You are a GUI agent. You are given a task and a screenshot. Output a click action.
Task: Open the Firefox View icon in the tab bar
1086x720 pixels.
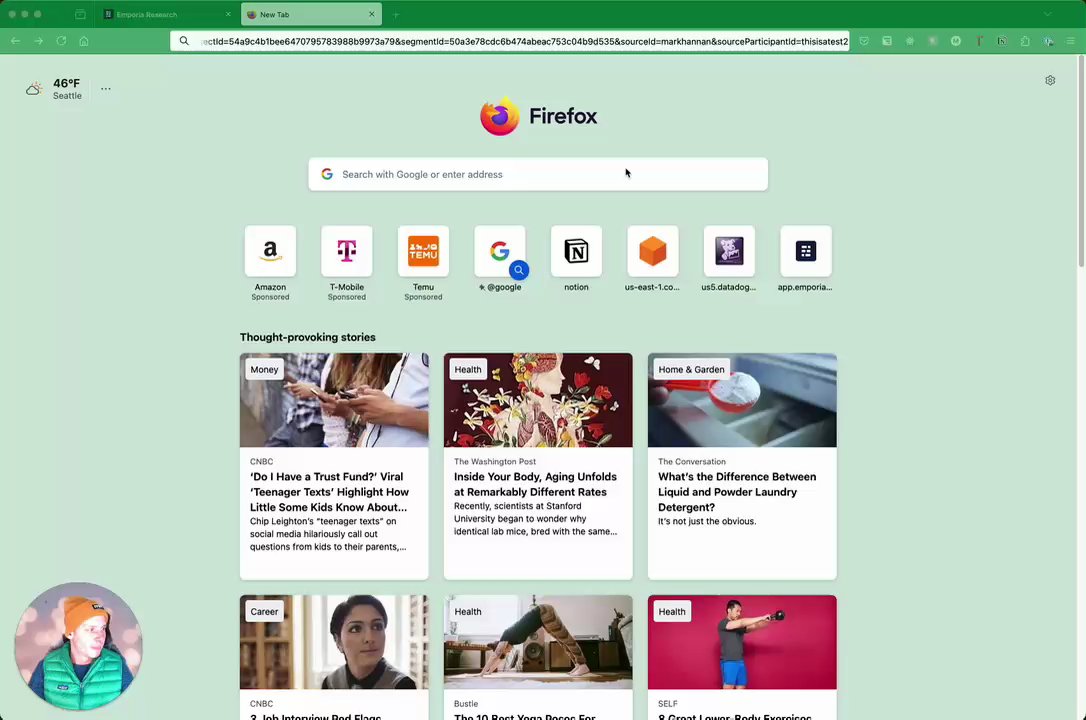[80, 14]
